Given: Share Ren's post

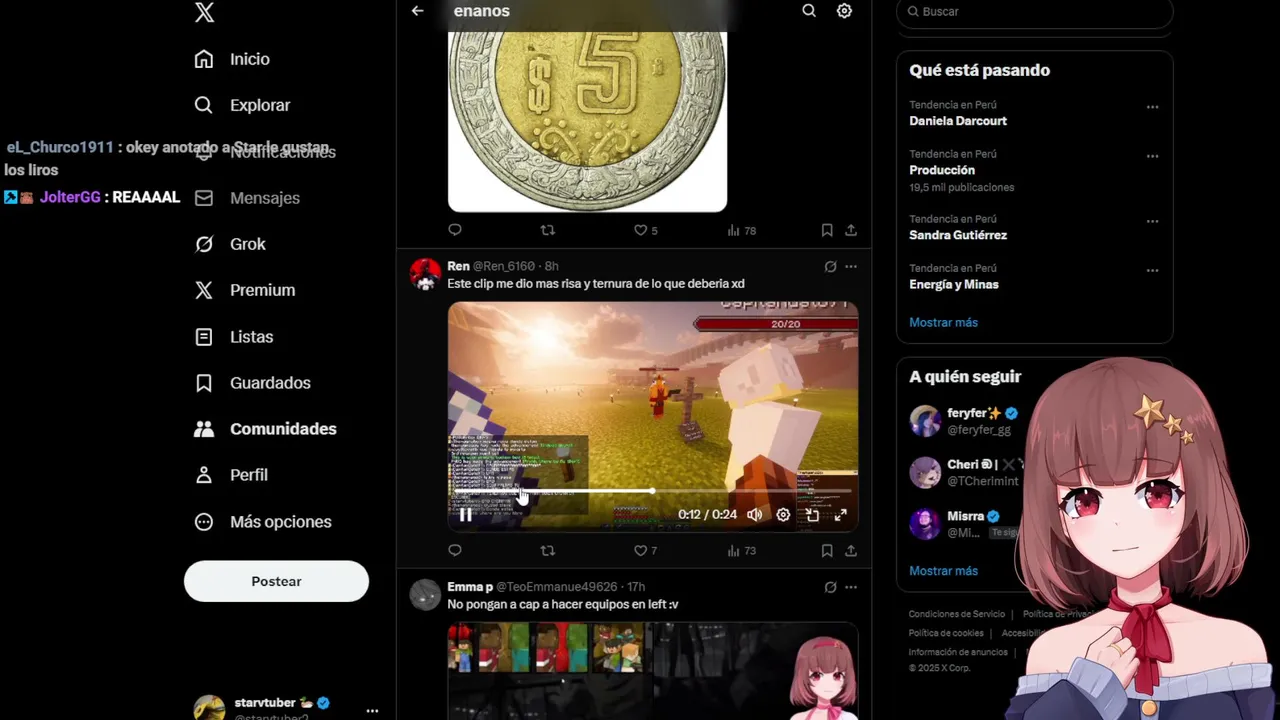Looking at the screenshot, I should coord(851,551).
